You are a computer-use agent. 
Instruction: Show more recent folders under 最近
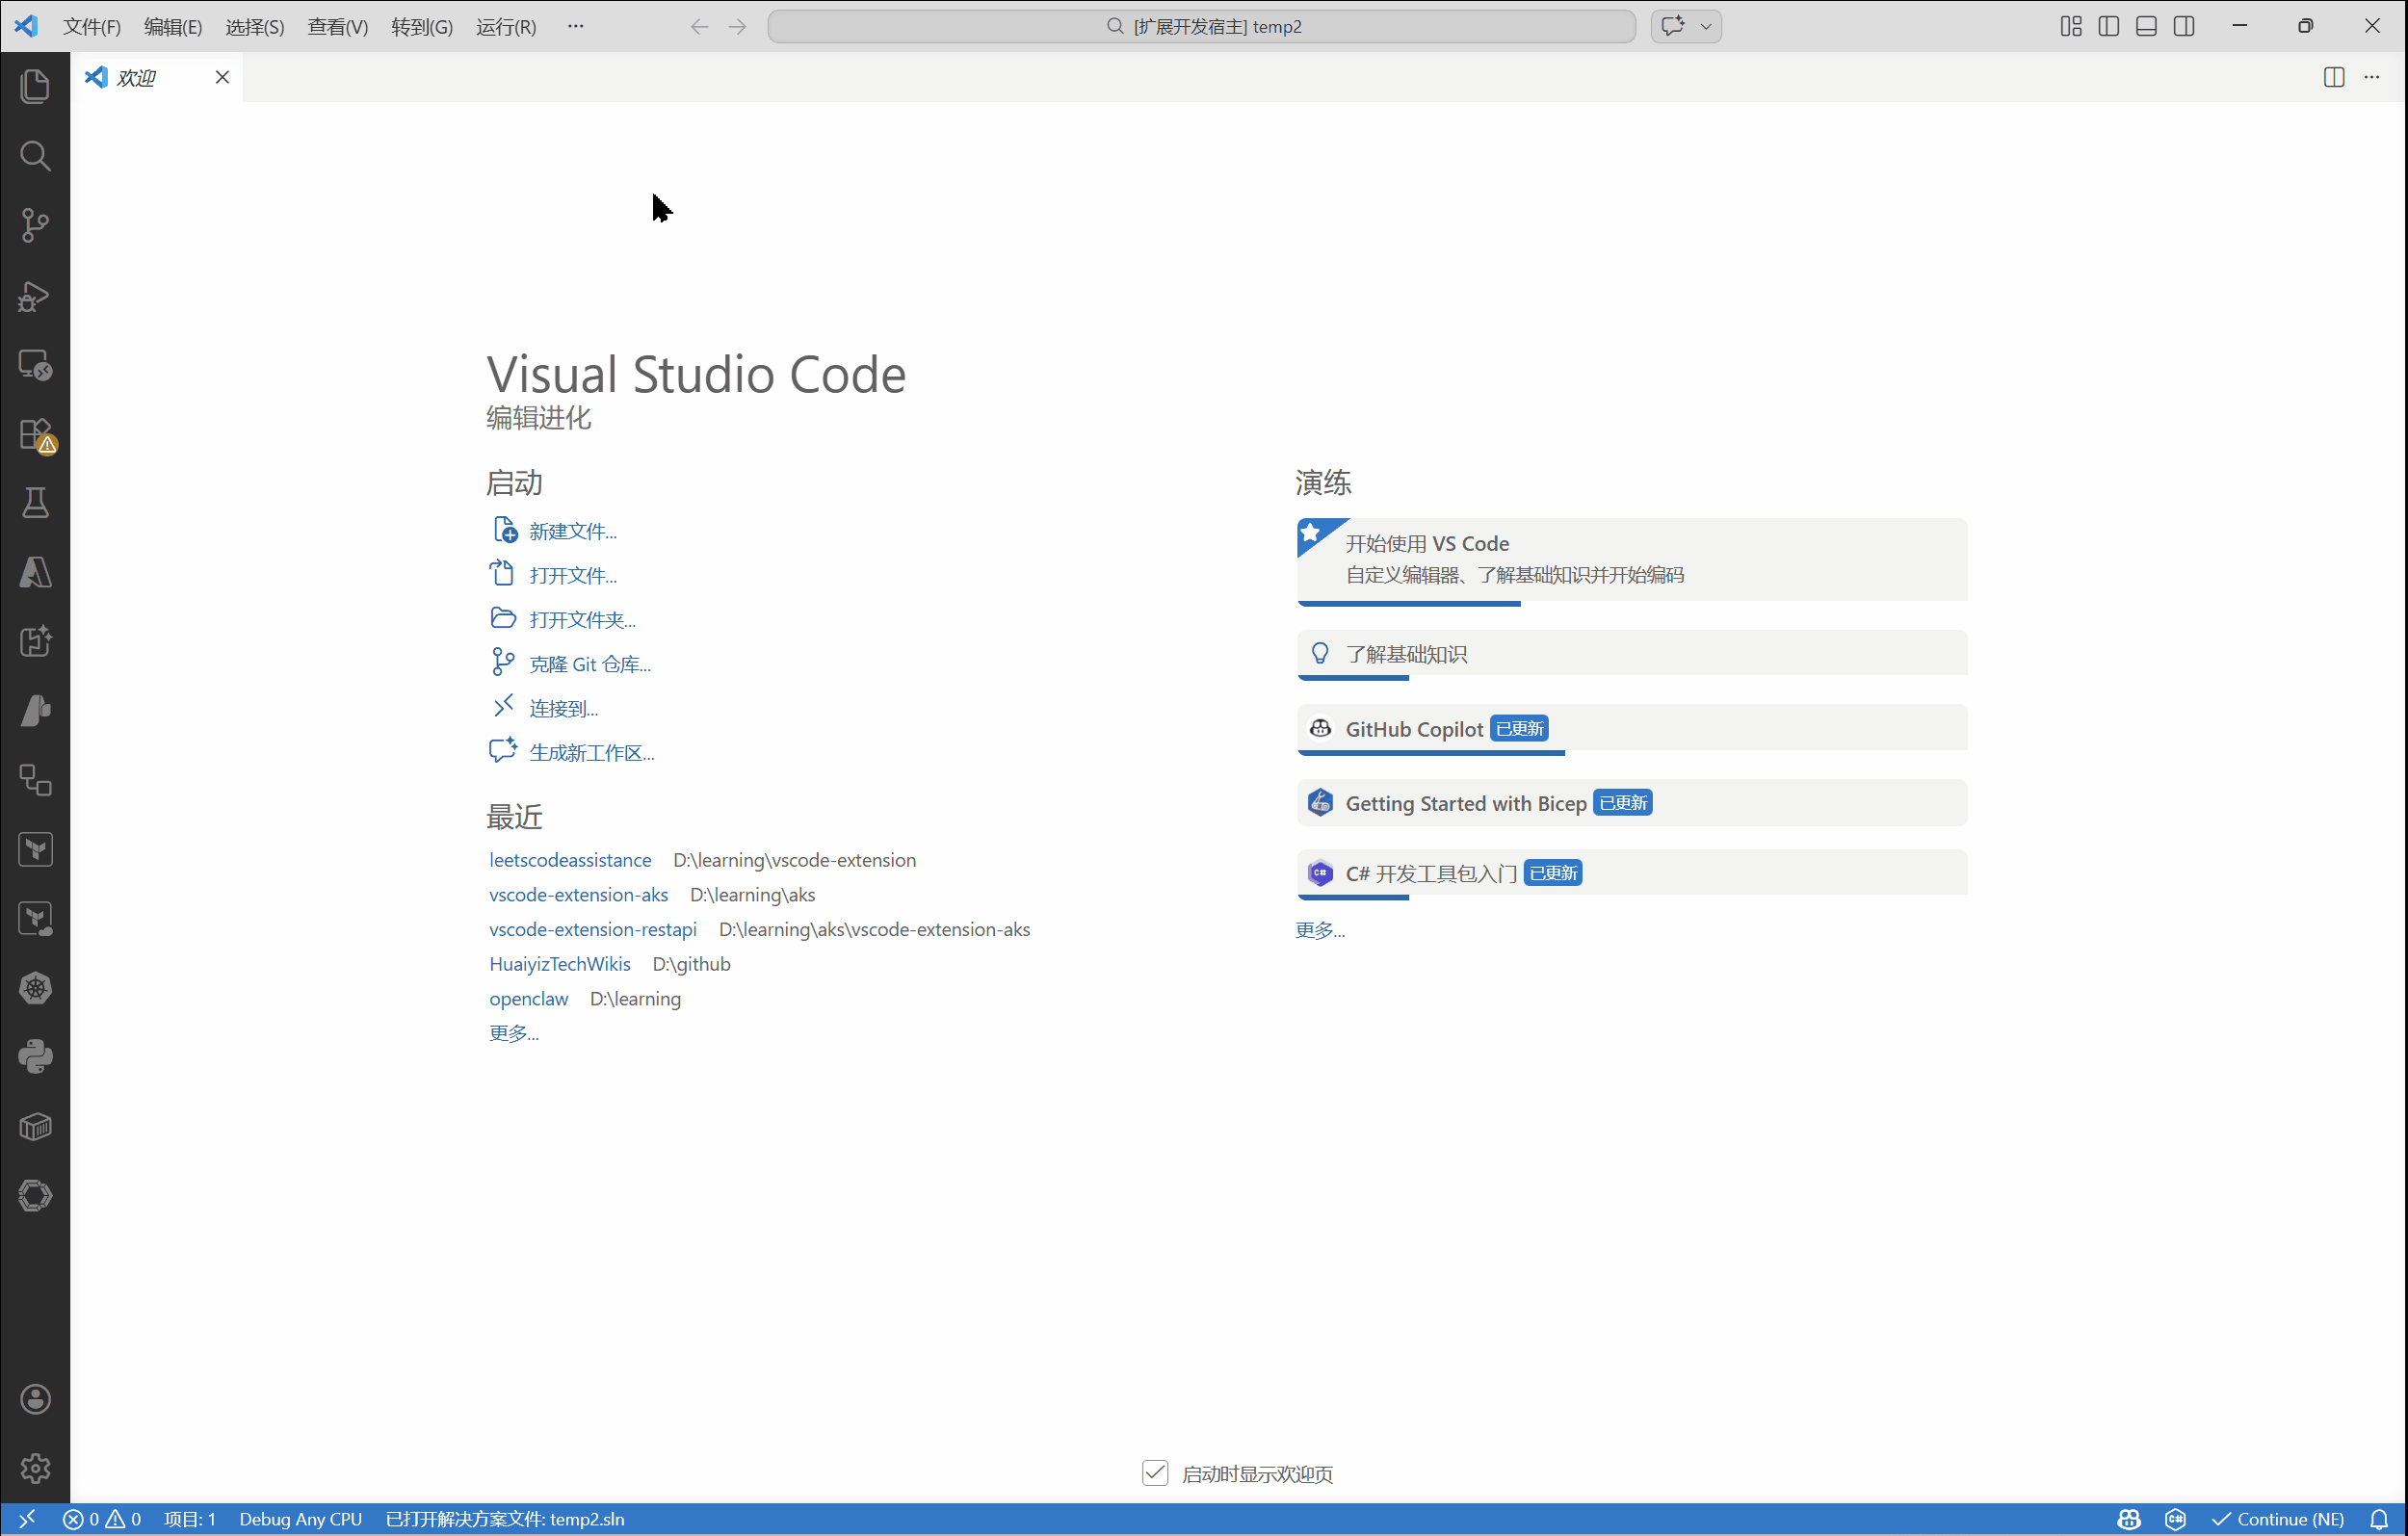[514, 1033]
